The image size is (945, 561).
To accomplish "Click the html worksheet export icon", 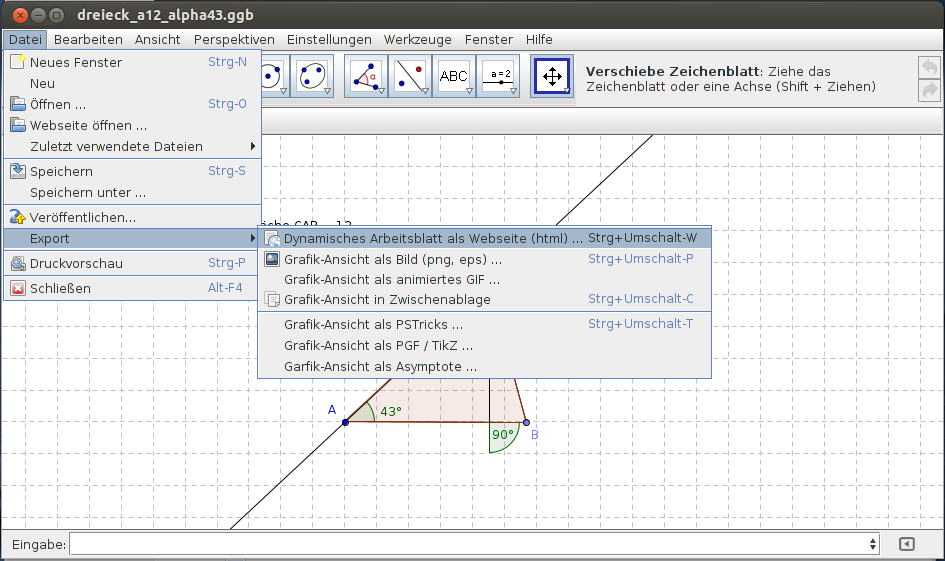I will click(272, 239).
